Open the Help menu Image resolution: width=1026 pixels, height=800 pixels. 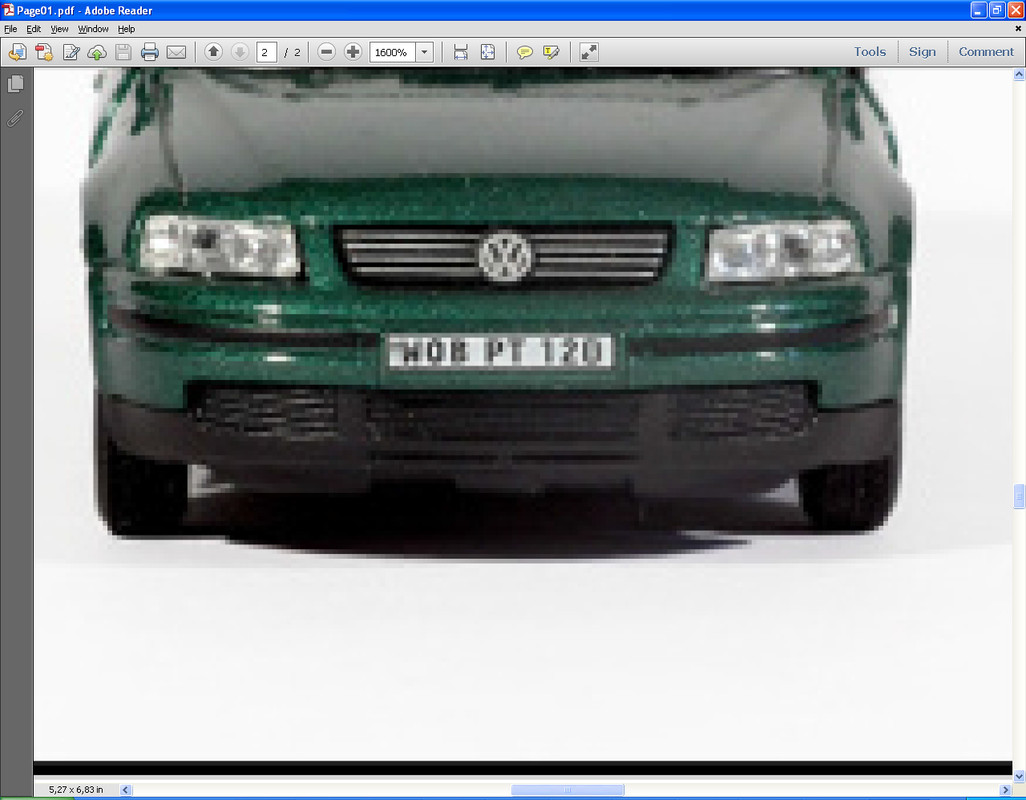pyautogui.click(x=126, y=29)
